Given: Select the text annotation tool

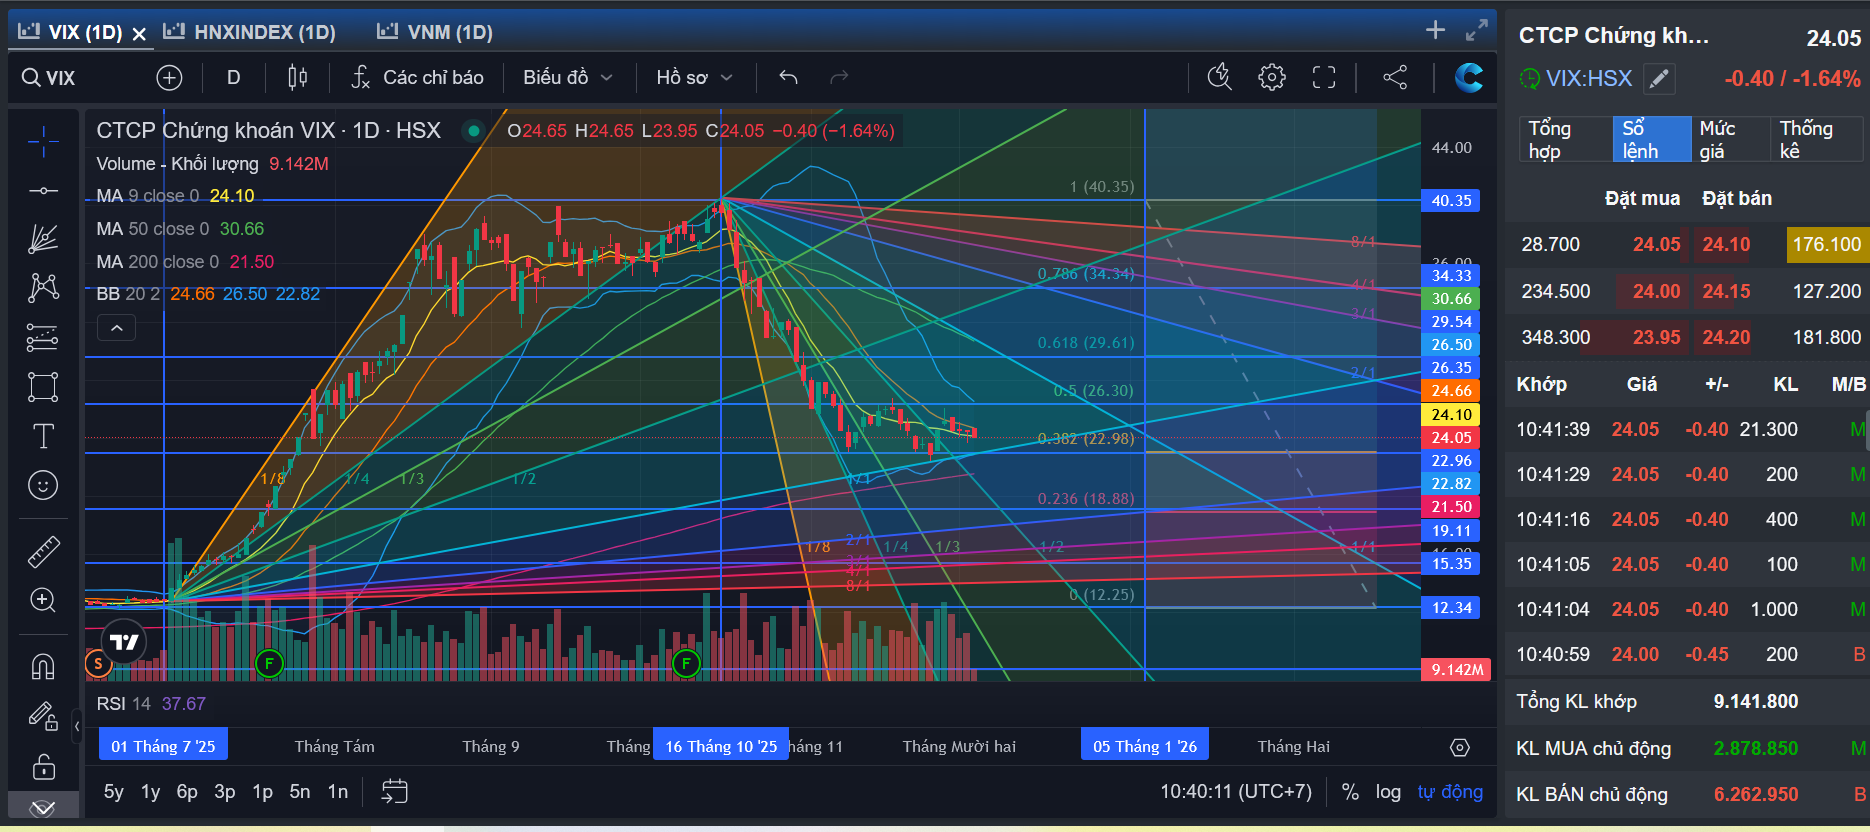Looking at the screenshot, I should [x=43, y=436].
